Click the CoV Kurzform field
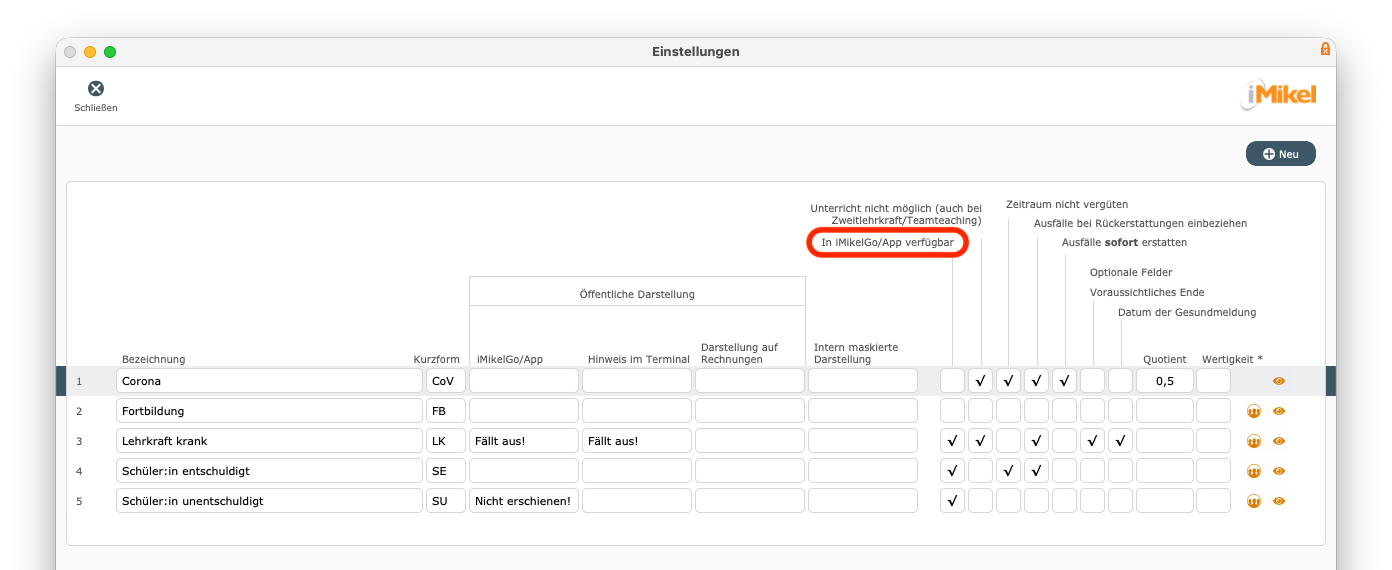Image resolution: width=1392 pixels, height=570 pixels. [x=446, y=381]
